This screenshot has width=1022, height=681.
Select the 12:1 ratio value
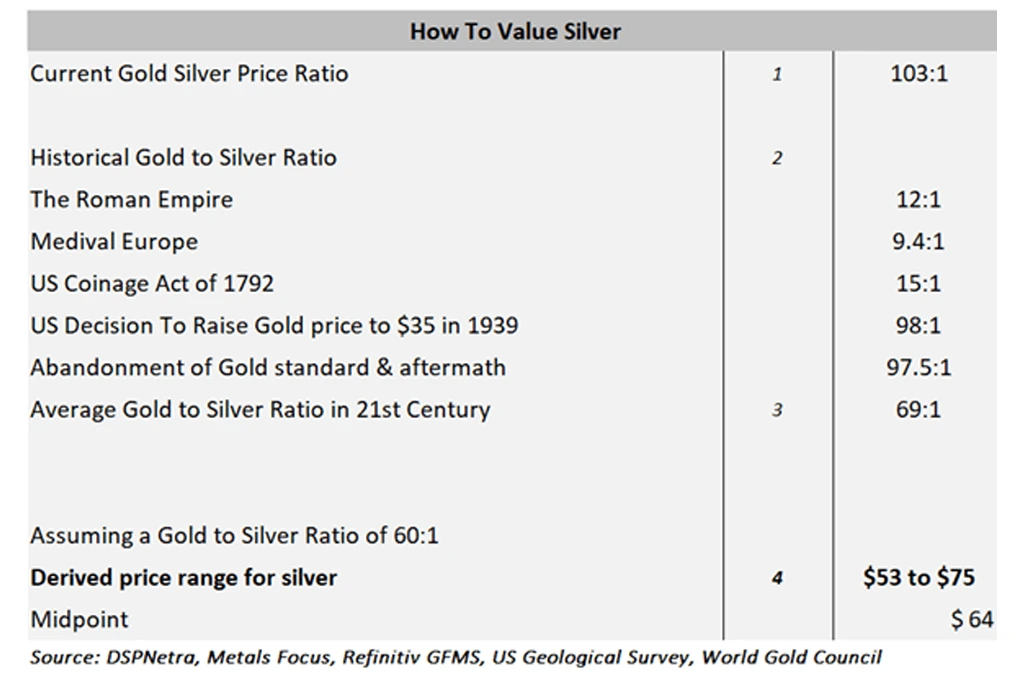pos(918,200)
